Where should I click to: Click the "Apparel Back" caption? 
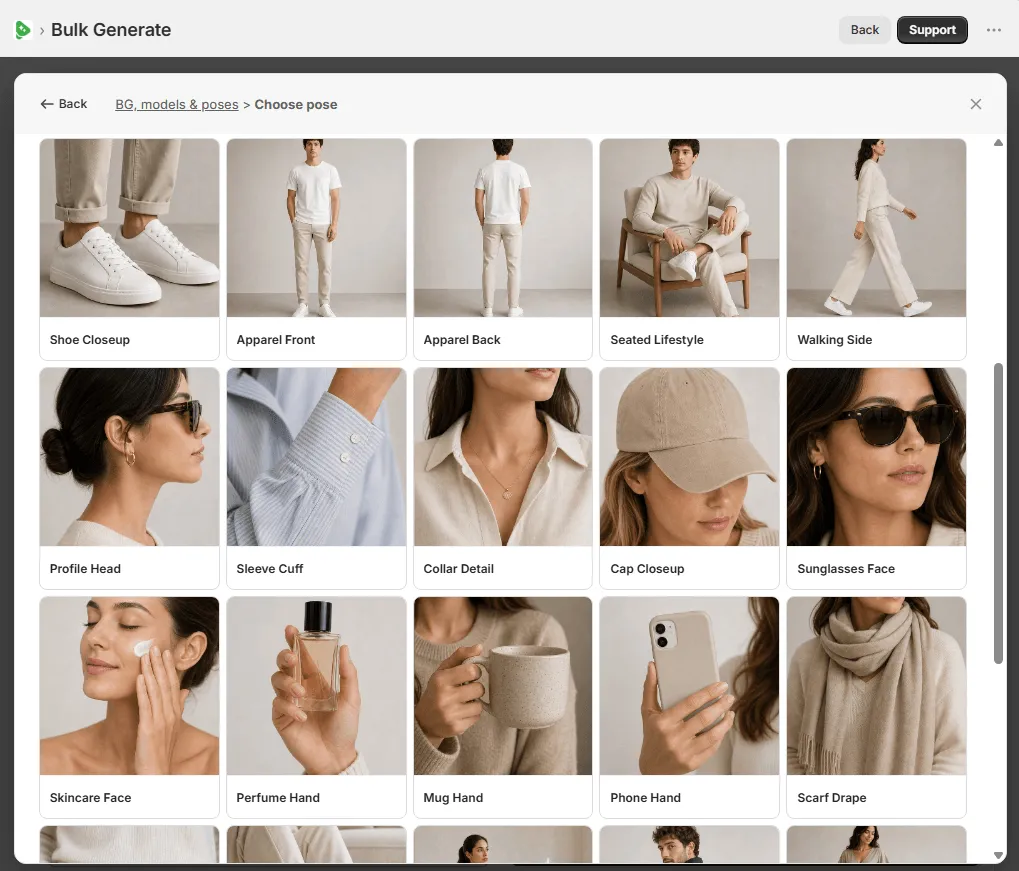[x=461, y=339]
